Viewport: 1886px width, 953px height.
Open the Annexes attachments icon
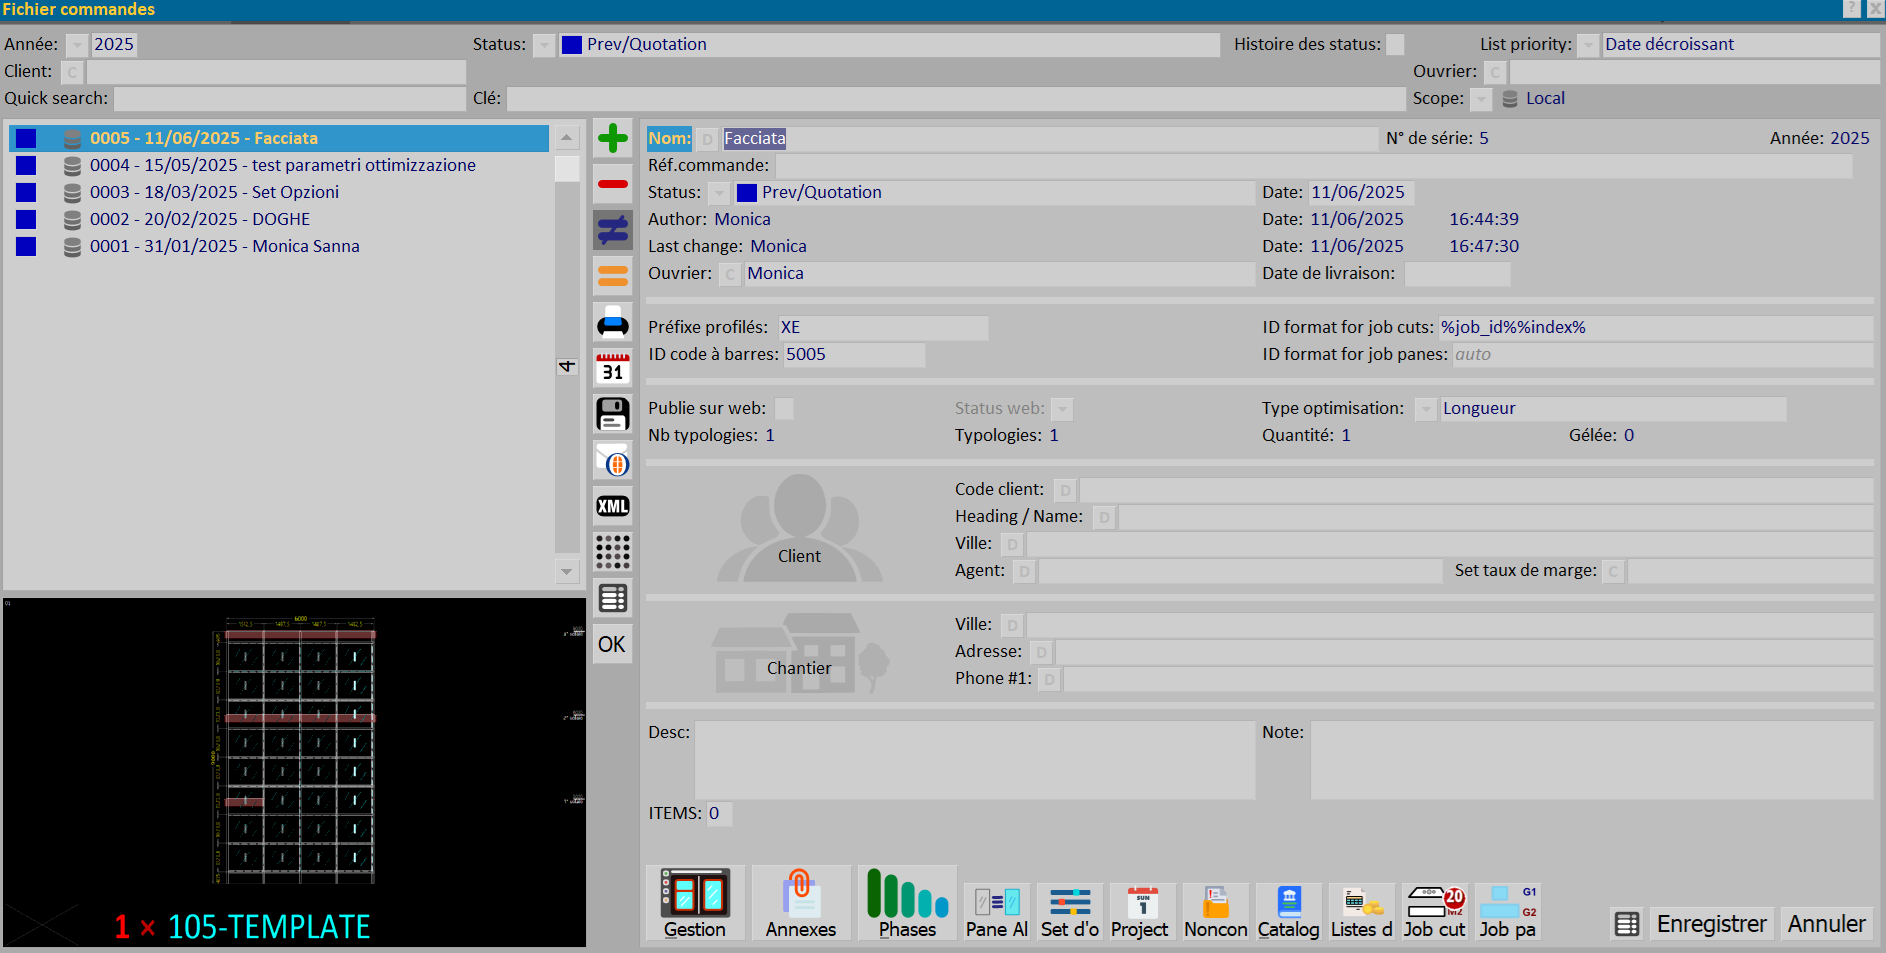click(801, 903)
